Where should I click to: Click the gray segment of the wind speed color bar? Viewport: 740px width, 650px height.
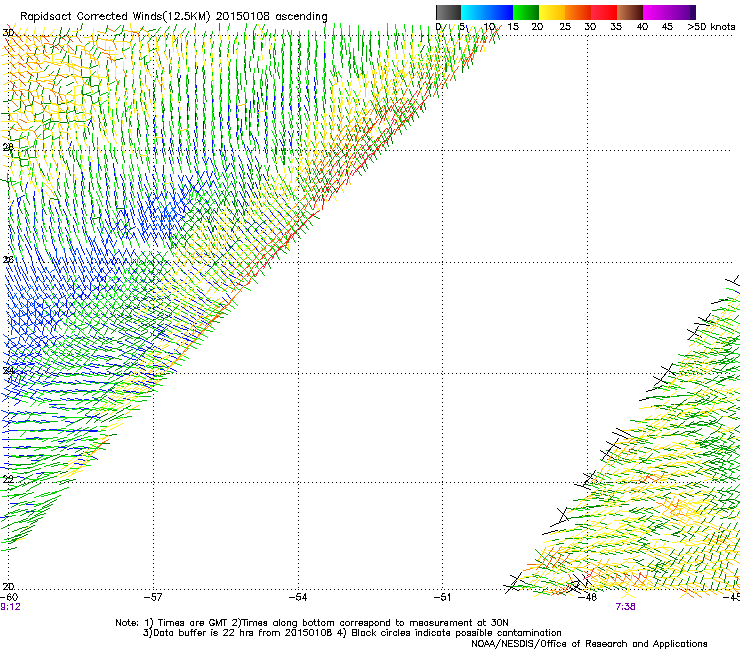448,12
